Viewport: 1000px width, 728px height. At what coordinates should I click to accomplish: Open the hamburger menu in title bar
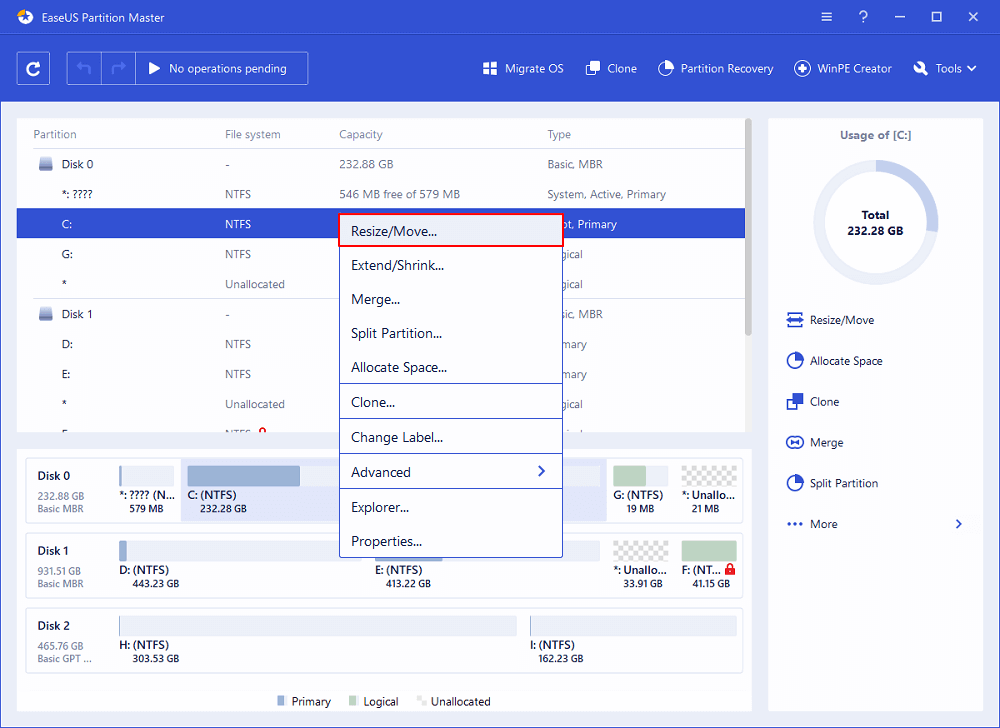pyautogui.click(x=827, y=17)
